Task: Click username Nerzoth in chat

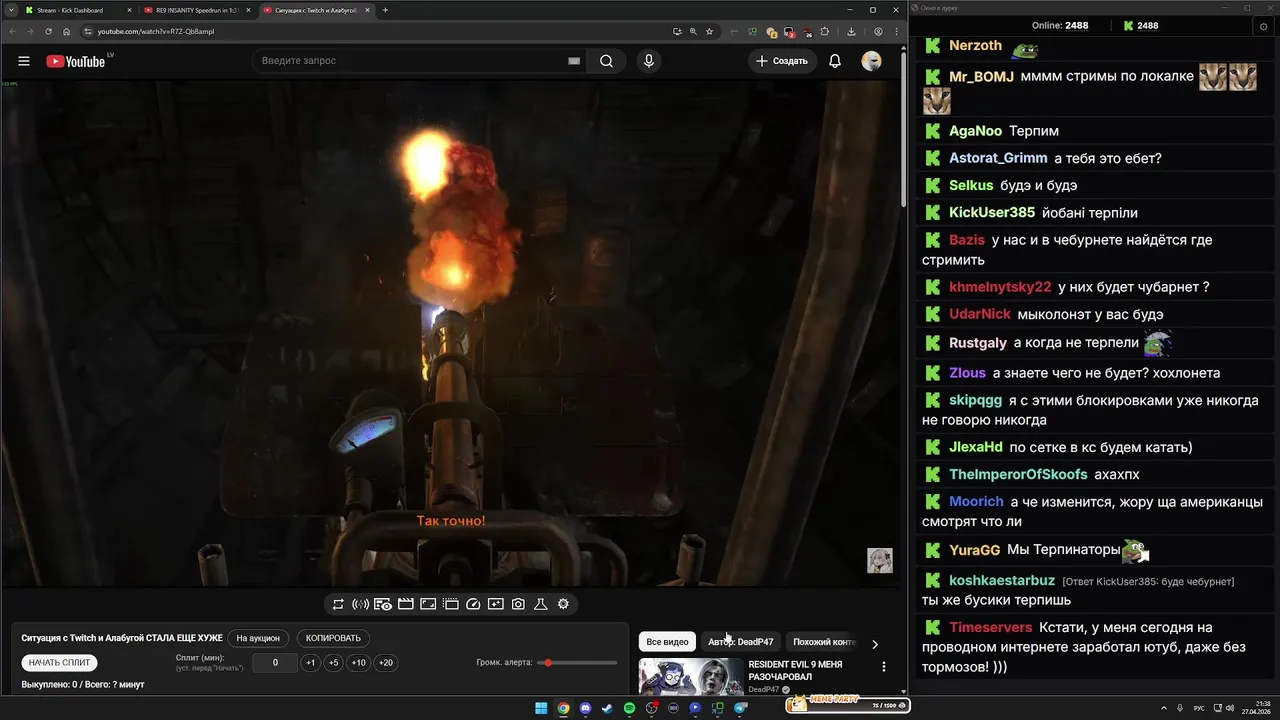Action: pos(975,46)
